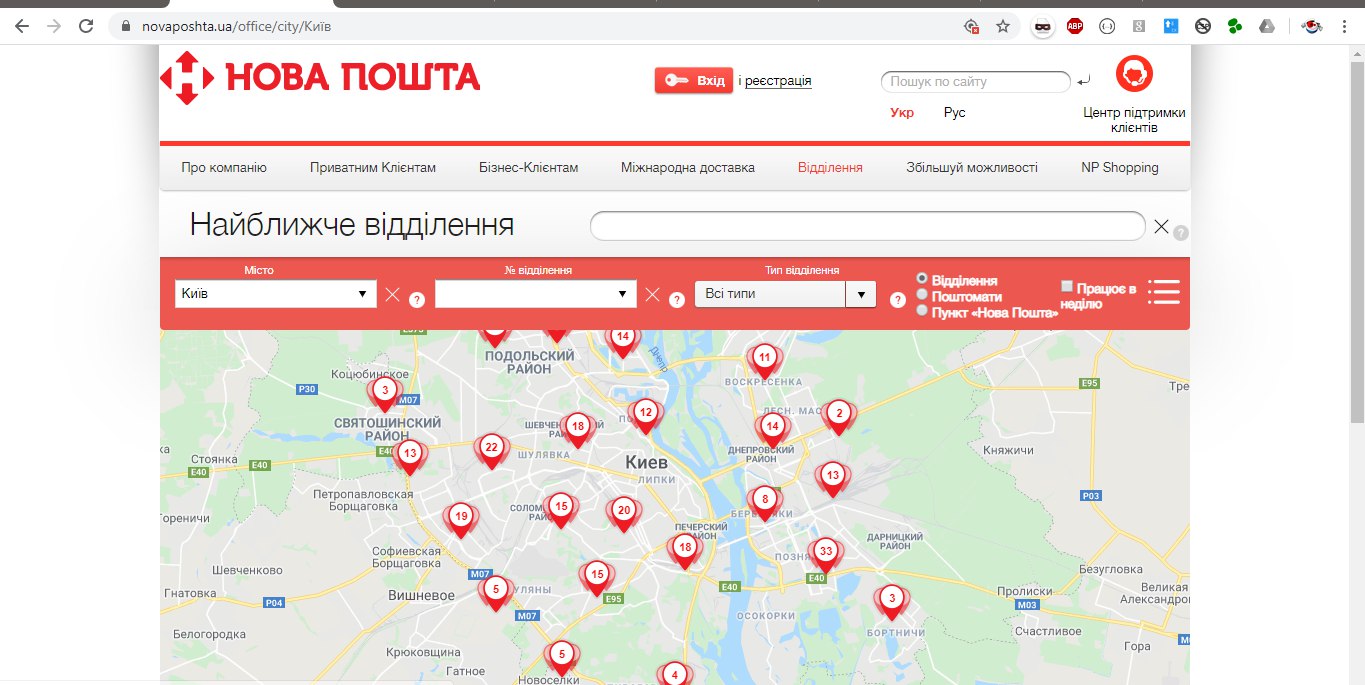Clear the № відділення selection with X
The image size is (1365, 685).
[652, 294]
